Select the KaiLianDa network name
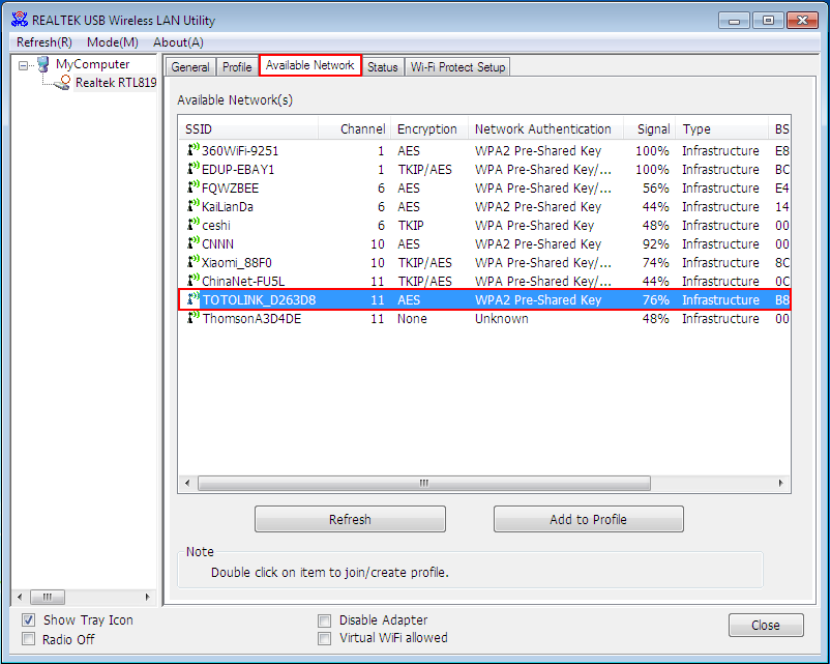Viewport: 830px width, 664px height. [228, 207]
